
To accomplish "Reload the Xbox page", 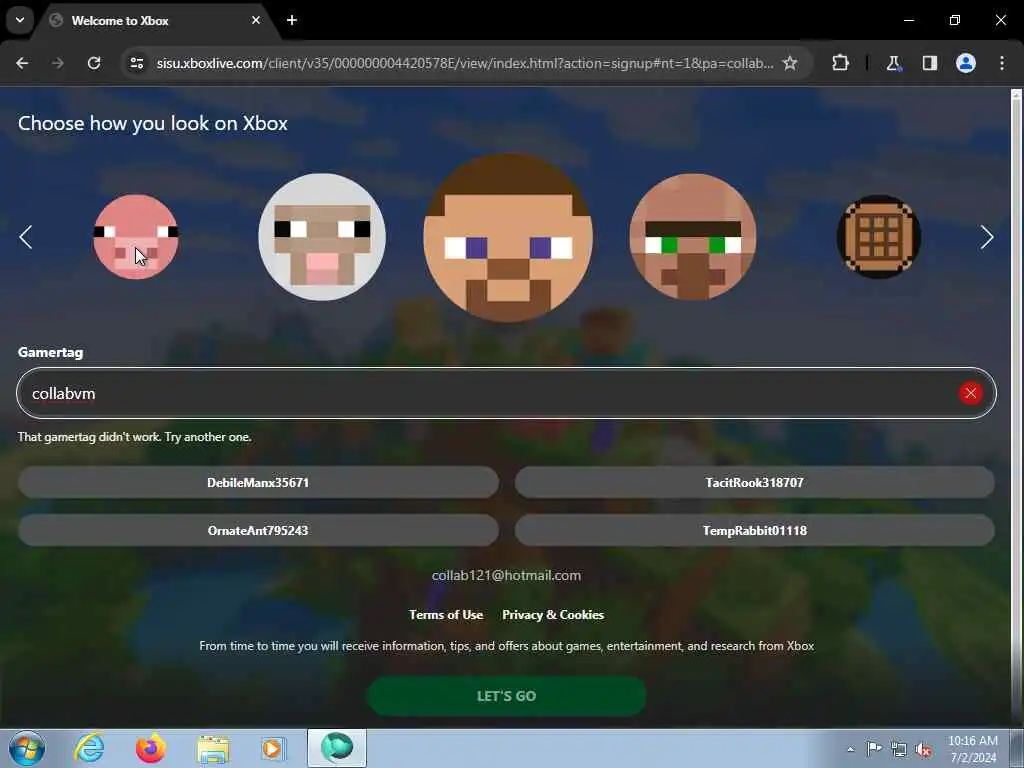I will [94, 63].
